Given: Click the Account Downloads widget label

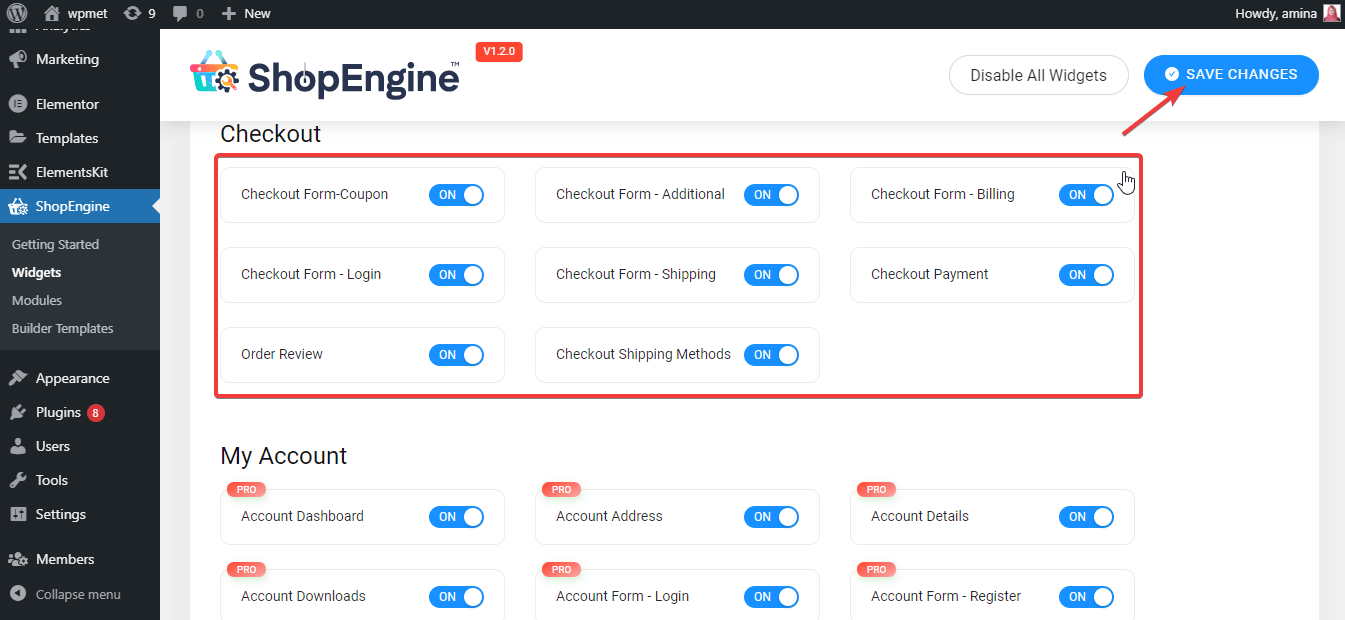Looking at the screenshot, I should point(303,596).
